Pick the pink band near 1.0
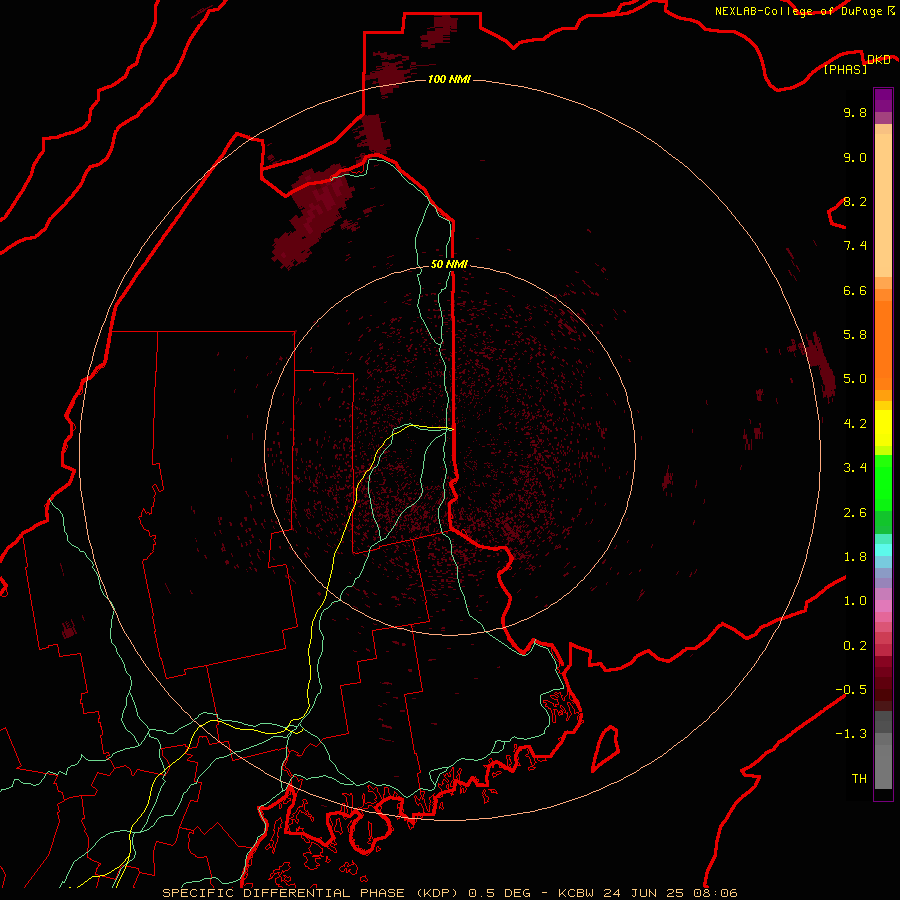Screen dimensions: 900x900 (883, 606)
